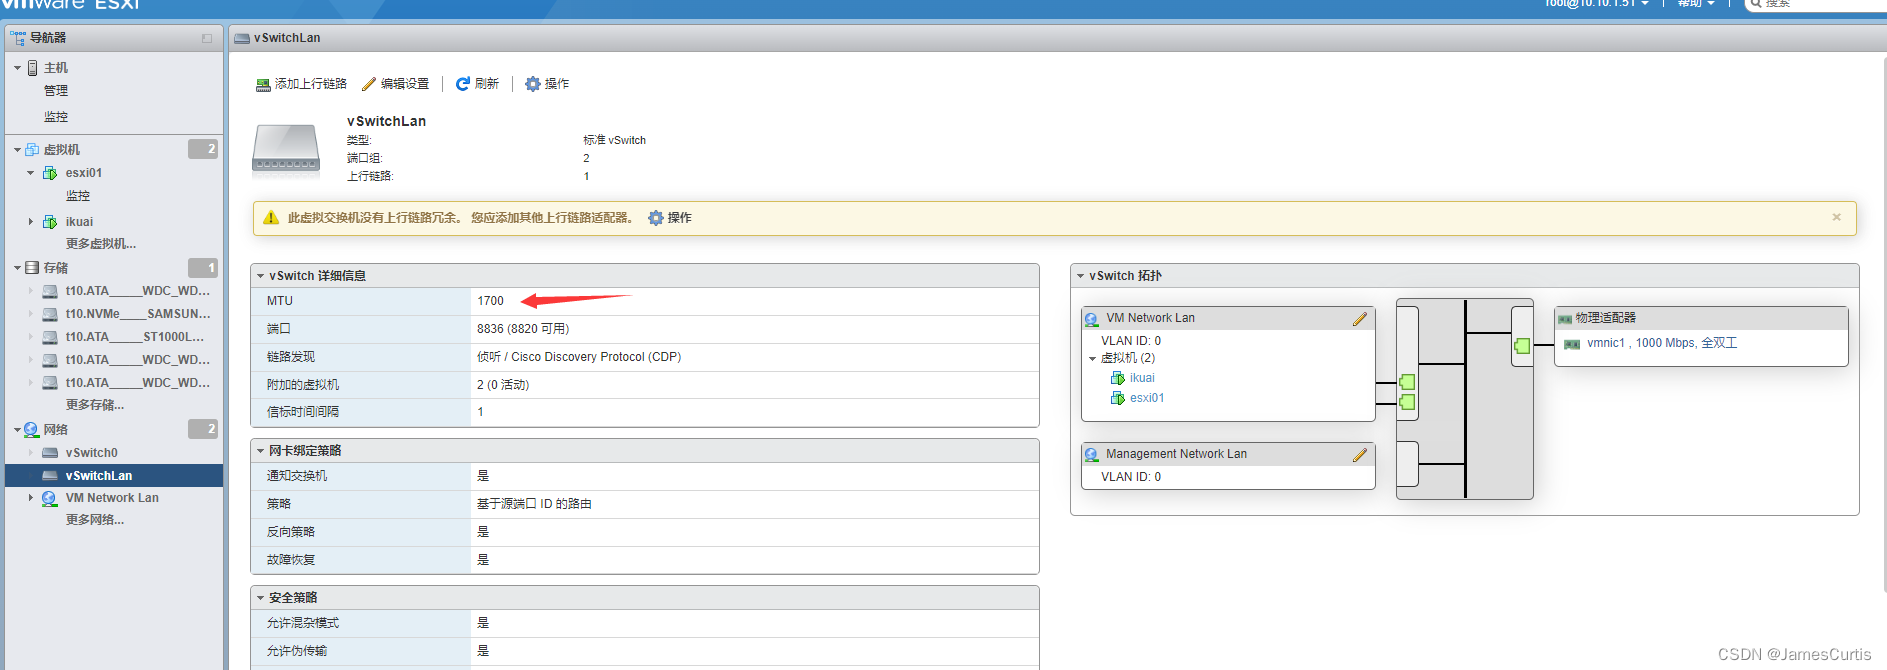This screenshot has height=670, width=1887.
Task: Edit VM Network Lan port group pencil
Action: pyautogui.click(x=1359, y=319)
